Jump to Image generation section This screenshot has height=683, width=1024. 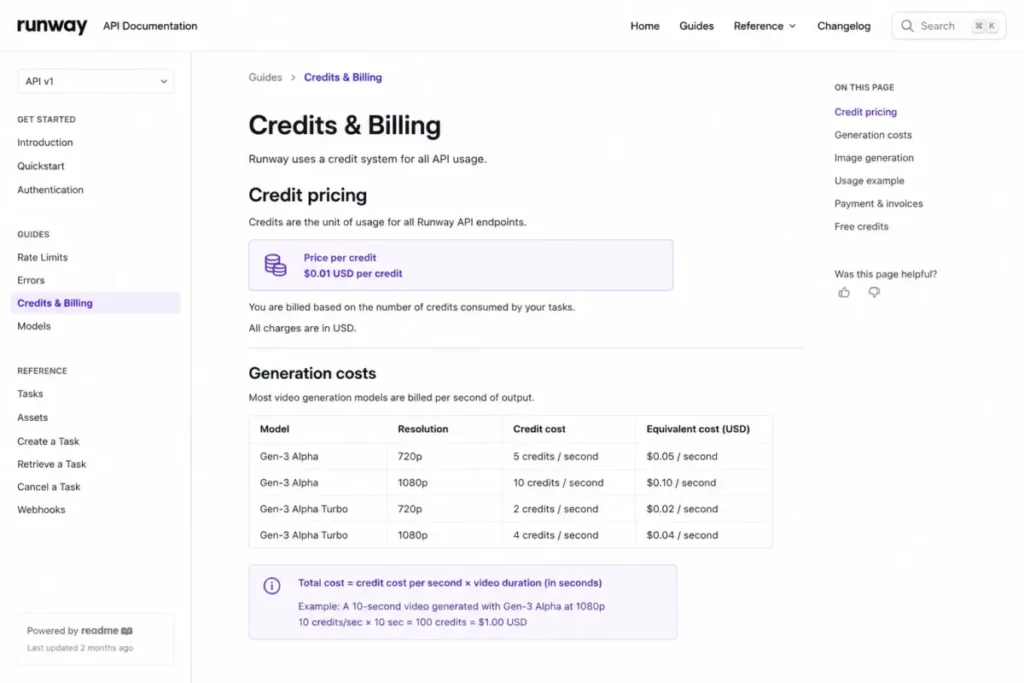pos(874,158)
